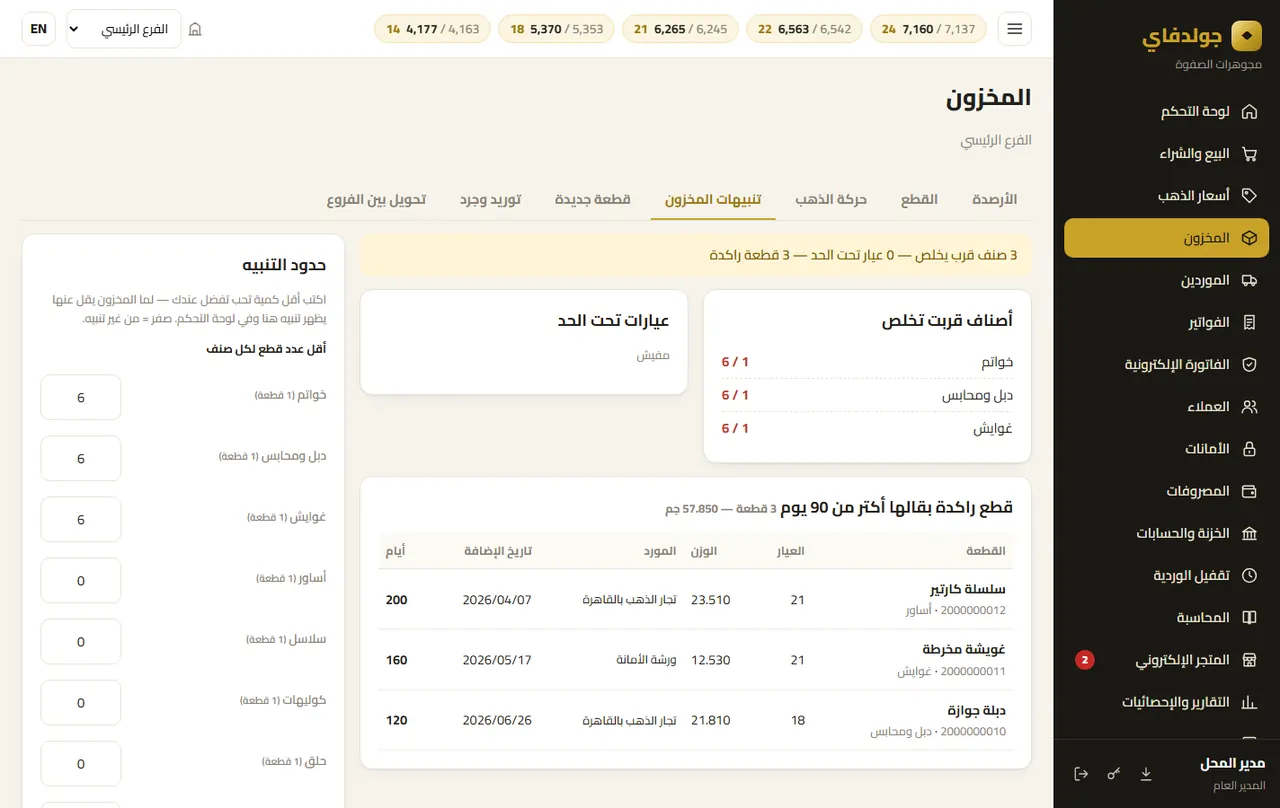Switch to the الأرصدة tab
The height and width of the screenshot is (808, 1280).
[994, 199]
